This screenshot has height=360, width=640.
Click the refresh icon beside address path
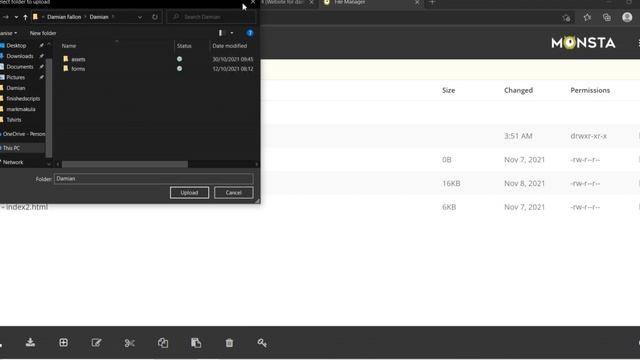[155, 17]
